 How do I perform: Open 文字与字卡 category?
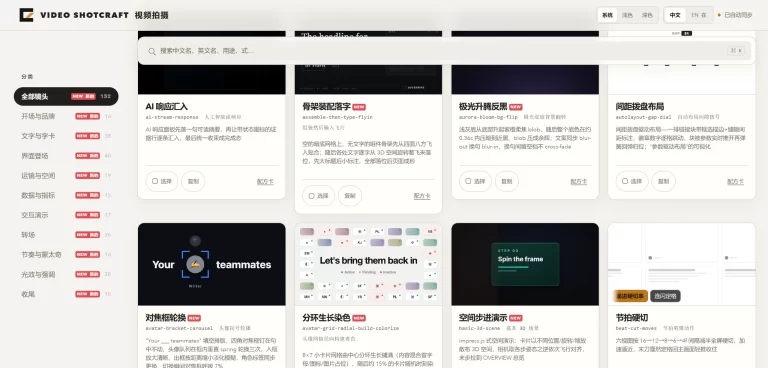[66, 136]
